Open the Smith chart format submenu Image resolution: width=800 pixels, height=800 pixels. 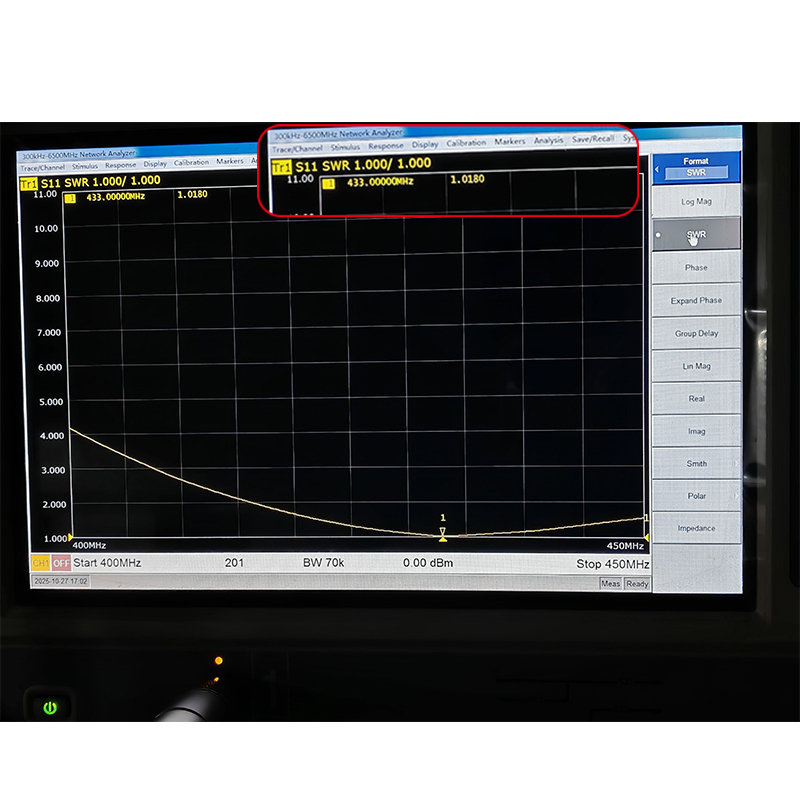click(696, 463)
